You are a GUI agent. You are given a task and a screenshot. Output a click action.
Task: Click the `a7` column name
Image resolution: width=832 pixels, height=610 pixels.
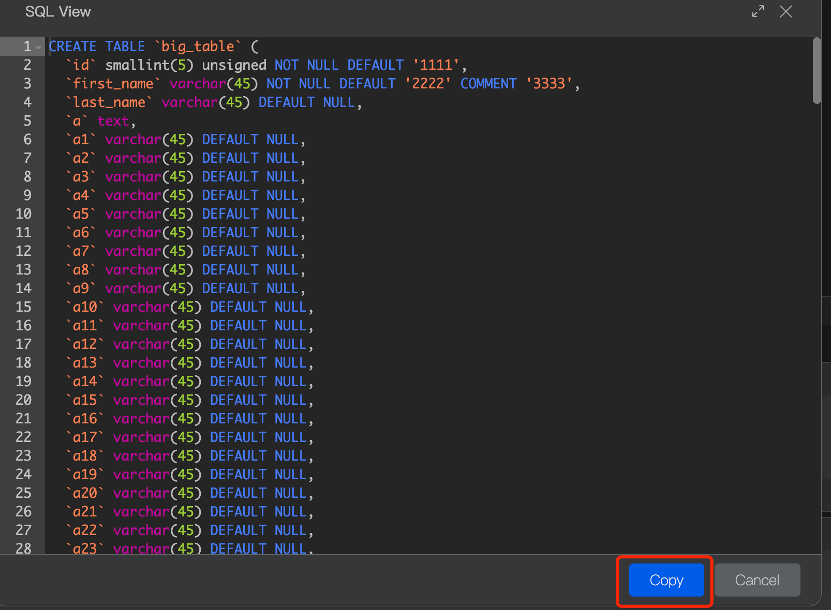tap(81, 251)
